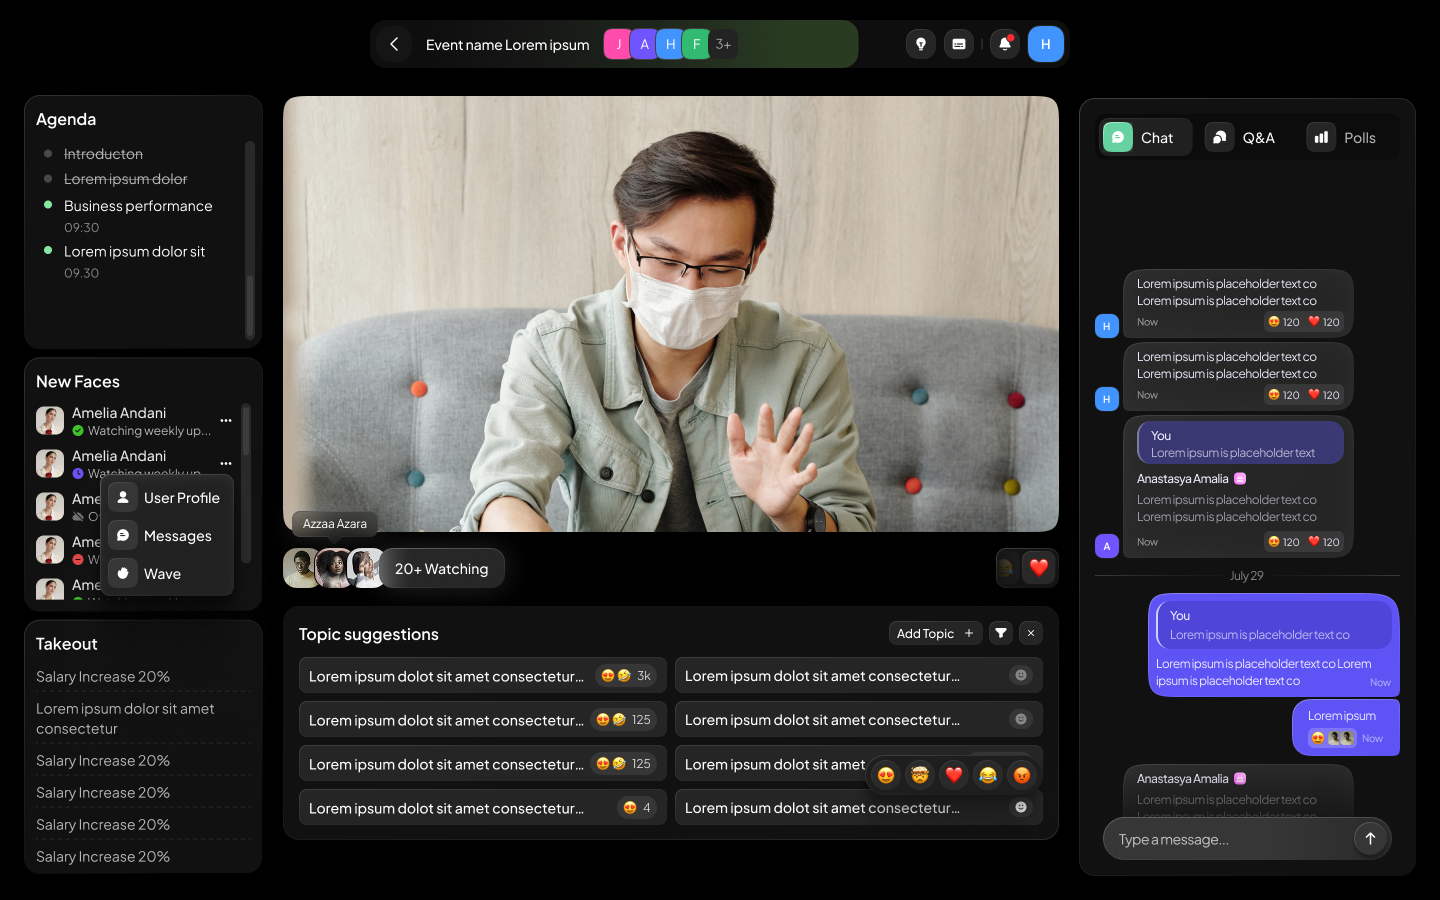Close the Topic suggestions panel
This screenshot has height=900, width=1440.
[1031, 633]
